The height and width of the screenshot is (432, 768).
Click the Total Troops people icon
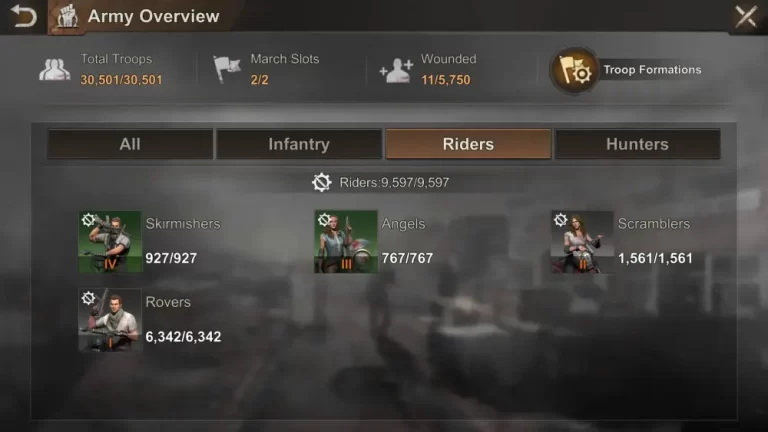coord(54,69)
